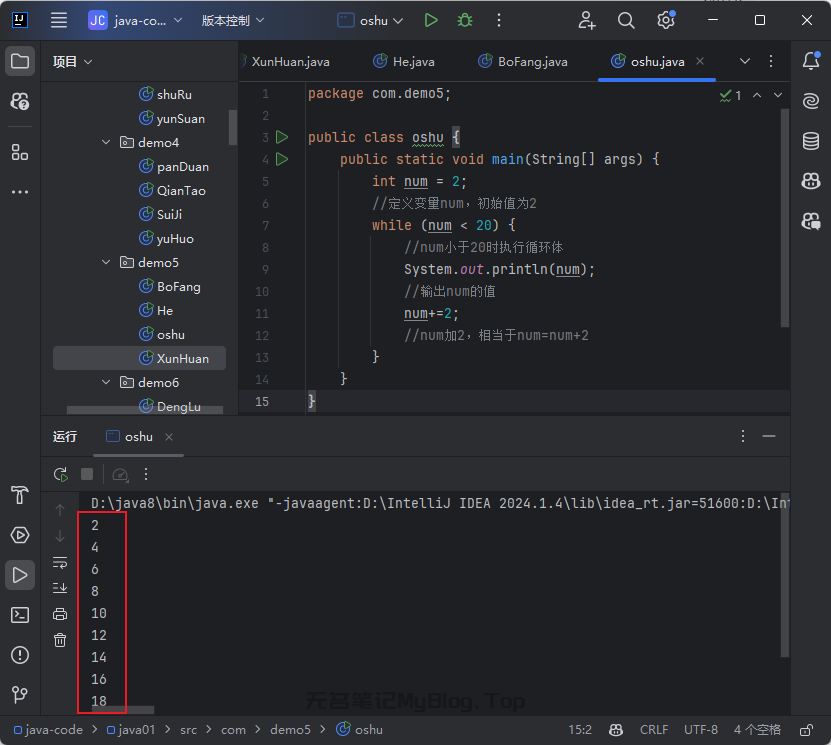Open the 项目 view dropdown
The image size is (831, 745).
pyautogui.click(x=73, y=61)
